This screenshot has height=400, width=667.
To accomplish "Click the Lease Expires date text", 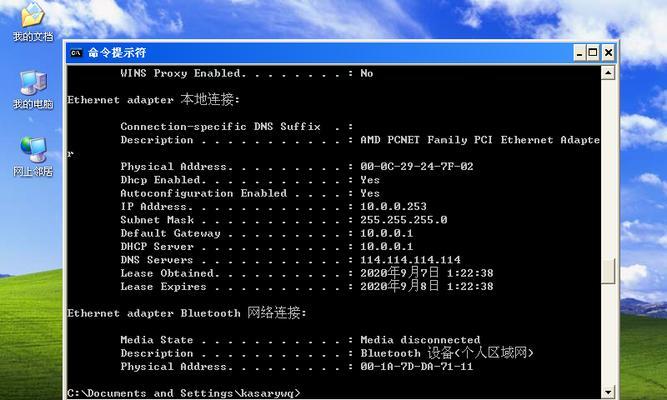I will (x=427, y=286).
